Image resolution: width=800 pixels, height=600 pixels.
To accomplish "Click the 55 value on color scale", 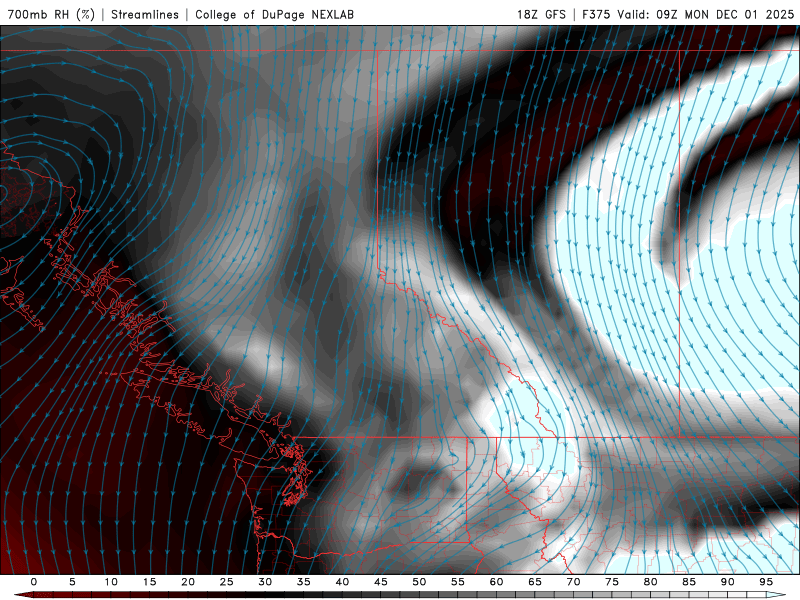I will pyautogui.click(x=458, y=582).
